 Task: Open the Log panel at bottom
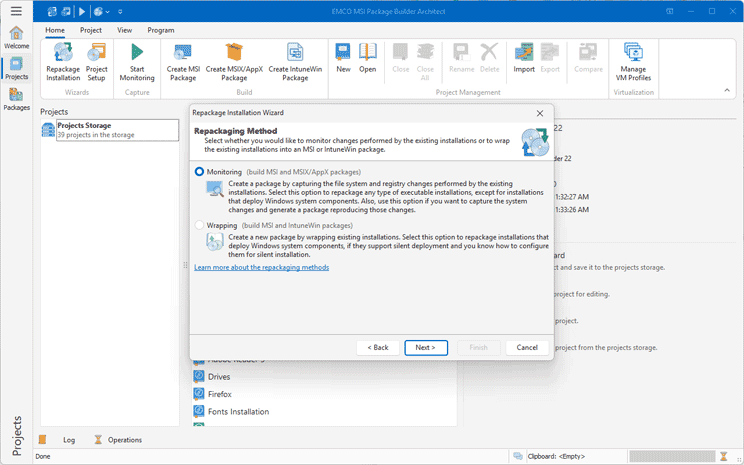pos(68,439)
